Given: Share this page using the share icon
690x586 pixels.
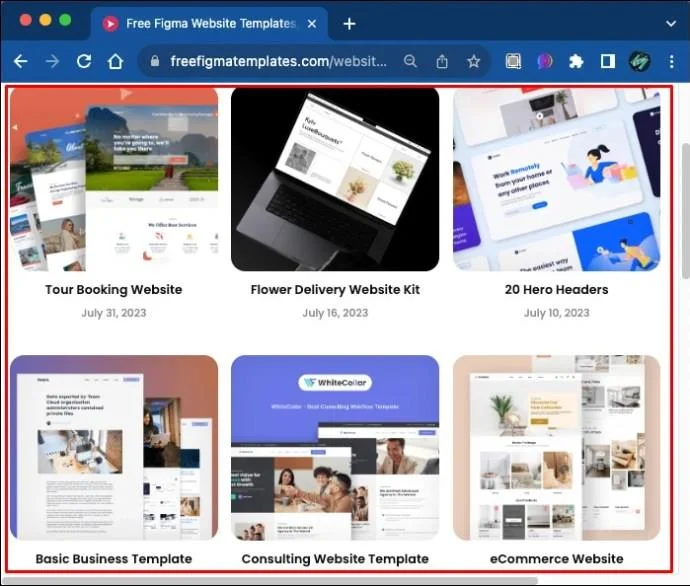Looking at the screenshot, I should [442, 61].
